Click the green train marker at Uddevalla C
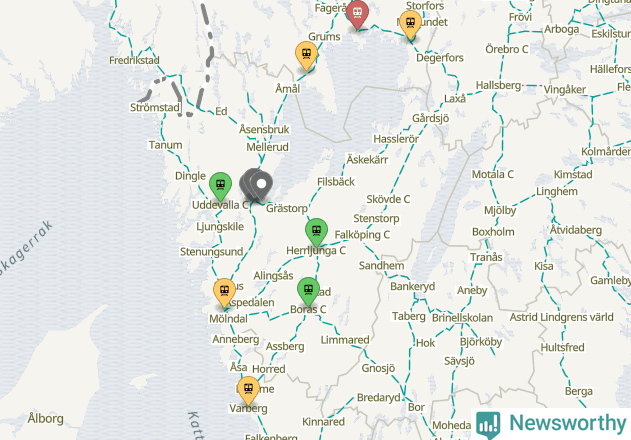 (220, 186)
